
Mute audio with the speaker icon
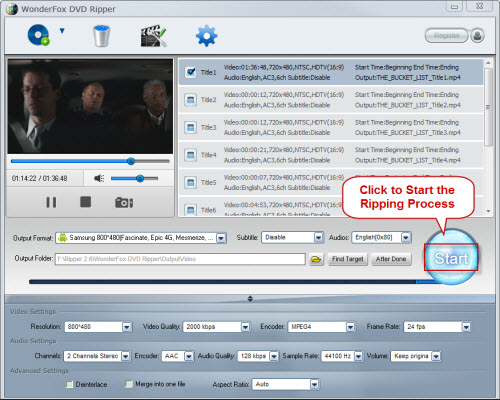point(99,178)
